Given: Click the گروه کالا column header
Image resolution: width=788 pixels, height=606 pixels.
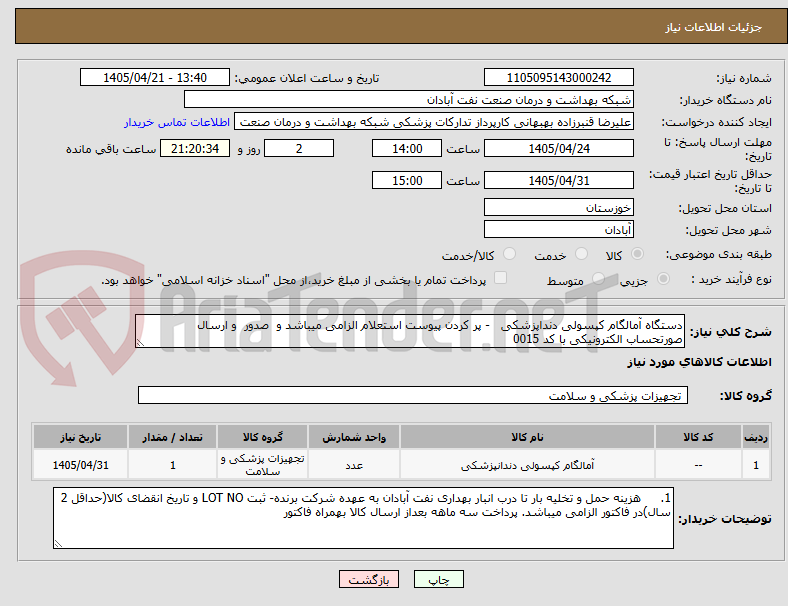Looking at the screenshot, I should tap(262, 437).
